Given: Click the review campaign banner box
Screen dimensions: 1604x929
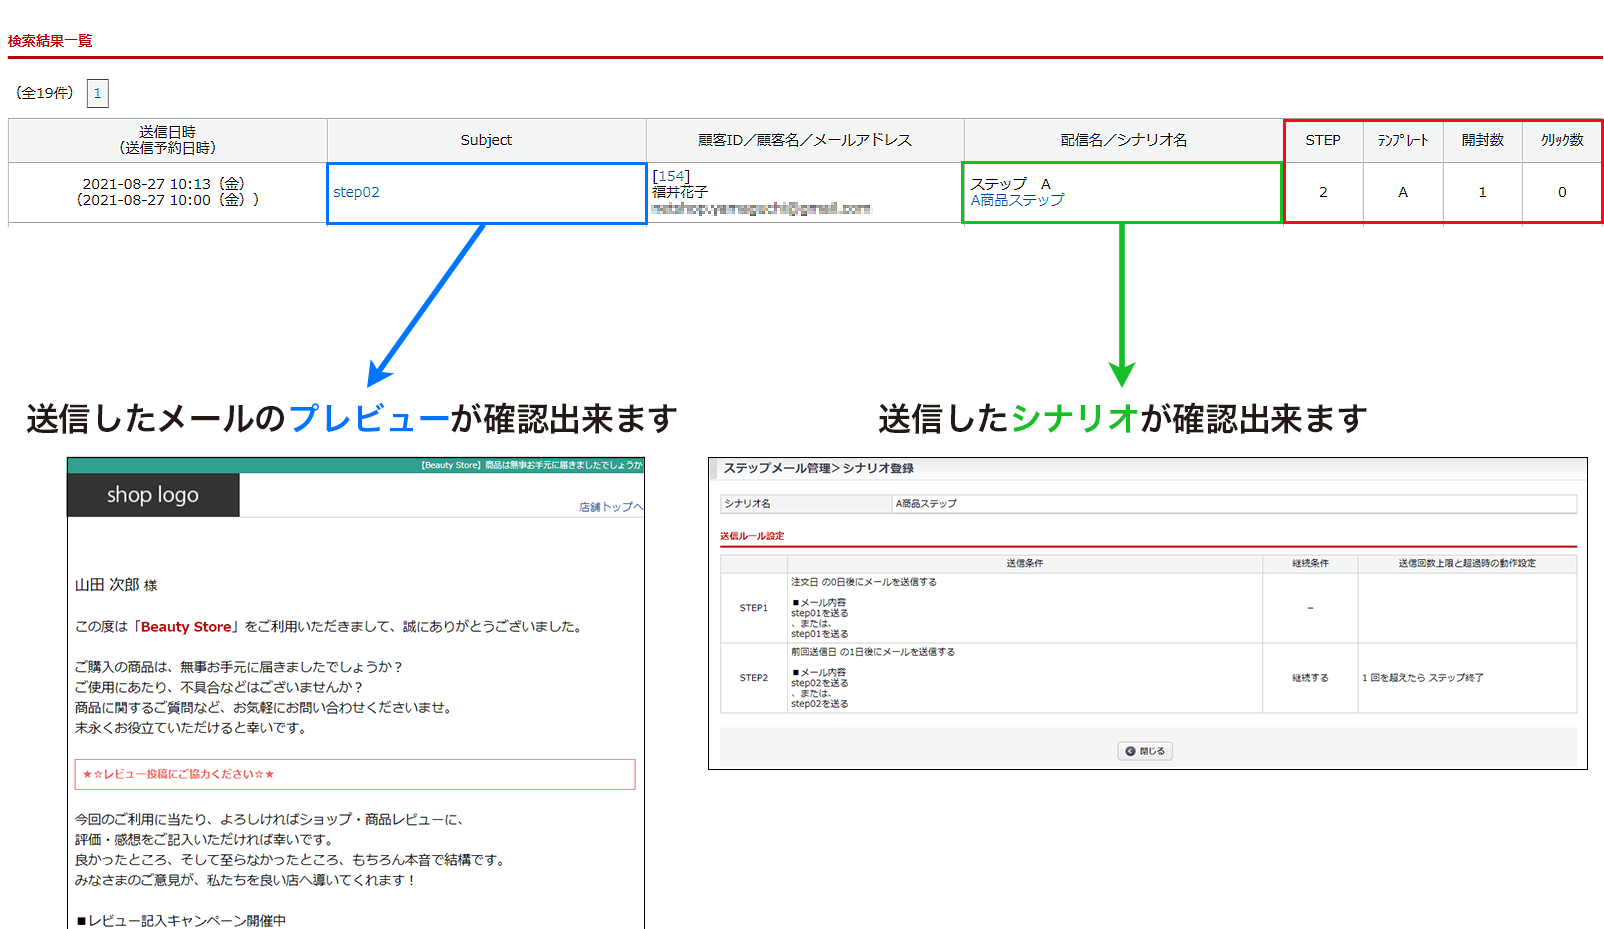Looking at the screenshot, I should pos(354,774).
